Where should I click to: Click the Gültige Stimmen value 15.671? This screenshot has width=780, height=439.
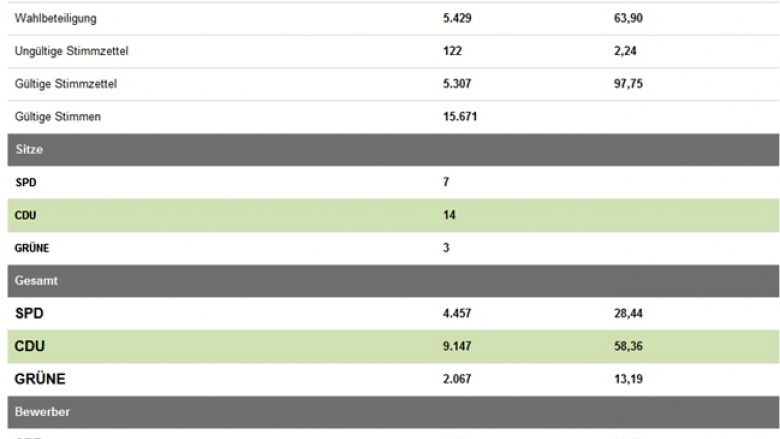[x=460, y=117]
